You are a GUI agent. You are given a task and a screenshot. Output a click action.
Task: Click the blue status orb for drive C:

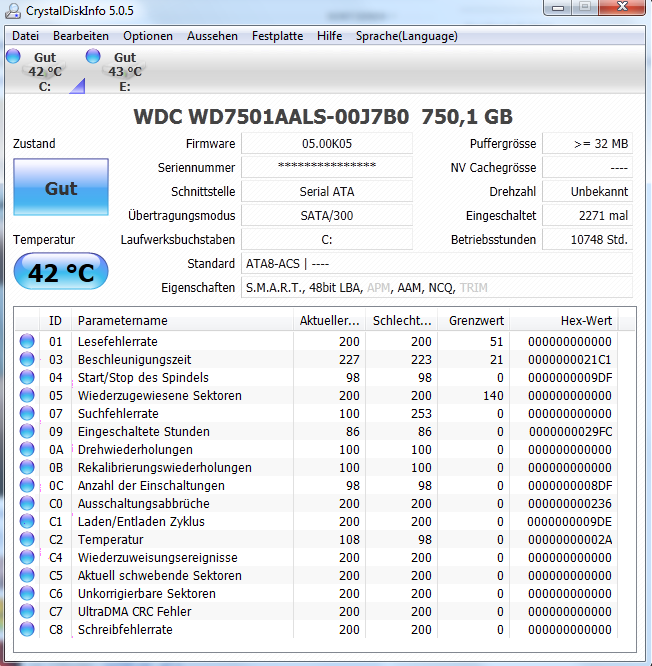click(13, 56)
